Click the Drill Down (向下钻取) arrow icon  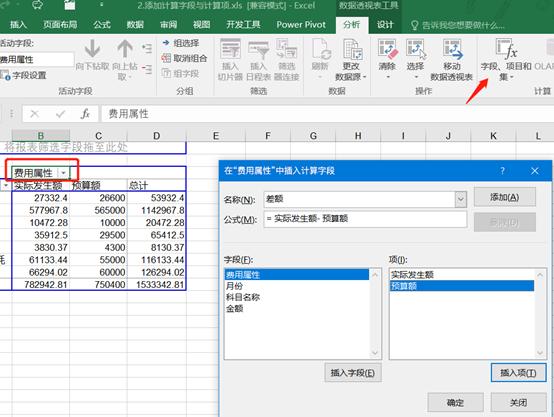click(x=92, y=49)
